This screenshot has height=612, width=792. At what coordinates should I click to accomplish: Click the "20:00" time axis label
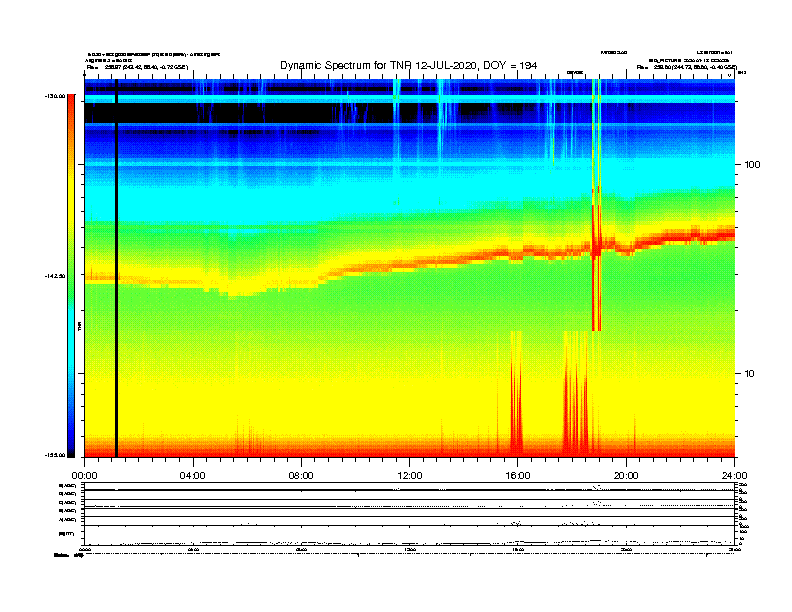(626, 476)
